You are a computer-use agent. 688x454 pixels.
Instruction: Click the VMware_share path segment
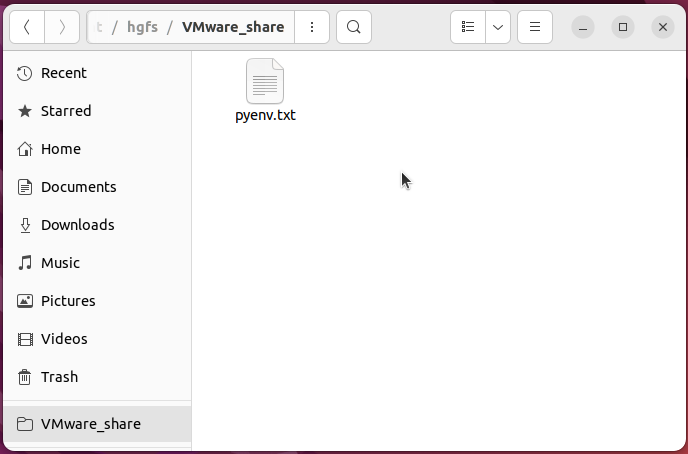233,27
